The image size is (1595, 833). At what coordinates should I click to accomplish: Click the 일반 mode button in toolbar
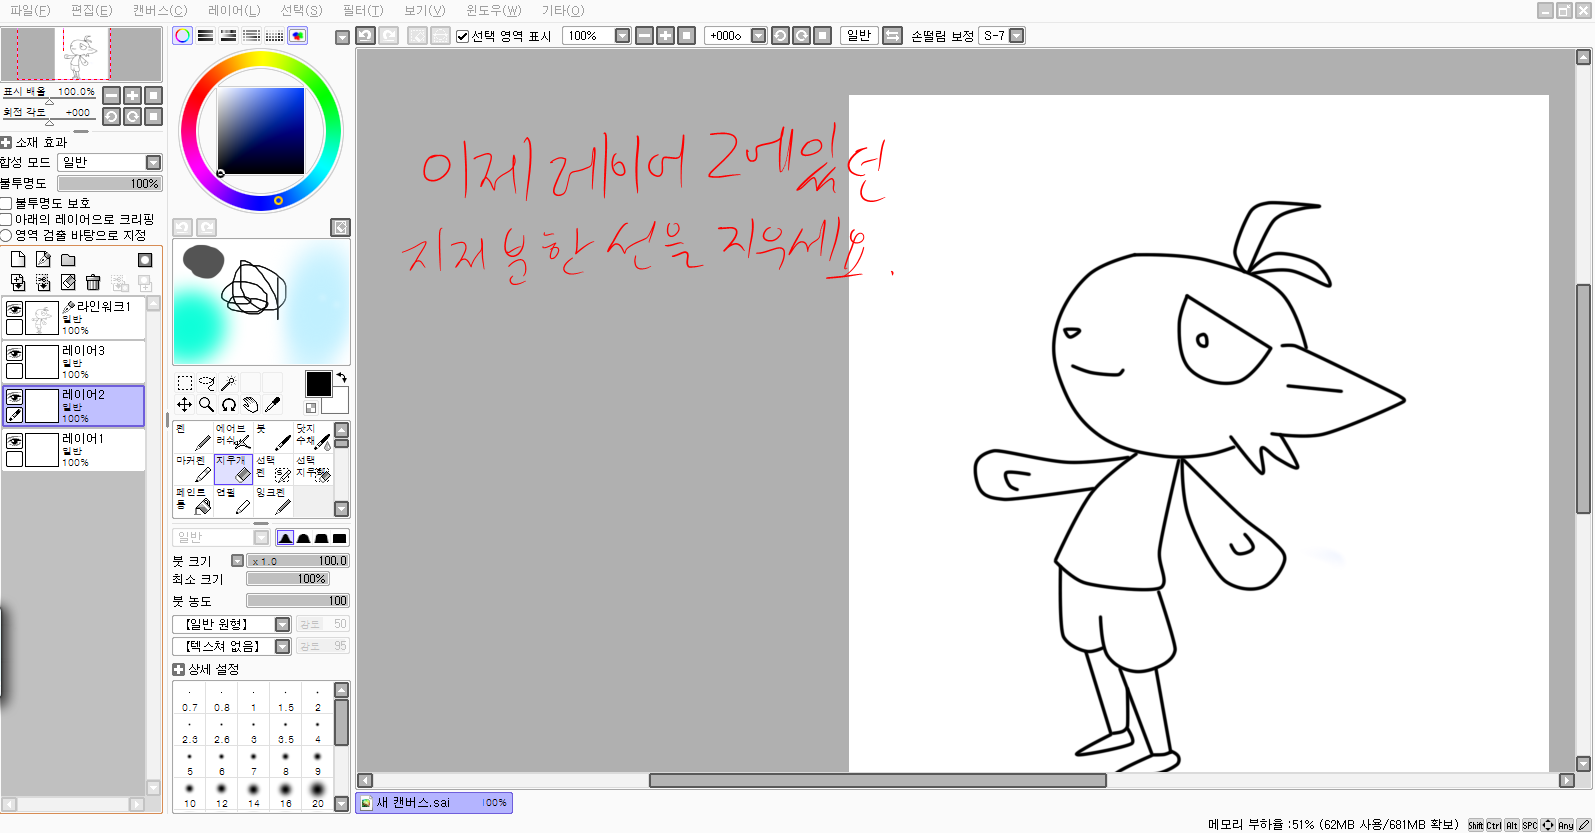coord(859,36)
